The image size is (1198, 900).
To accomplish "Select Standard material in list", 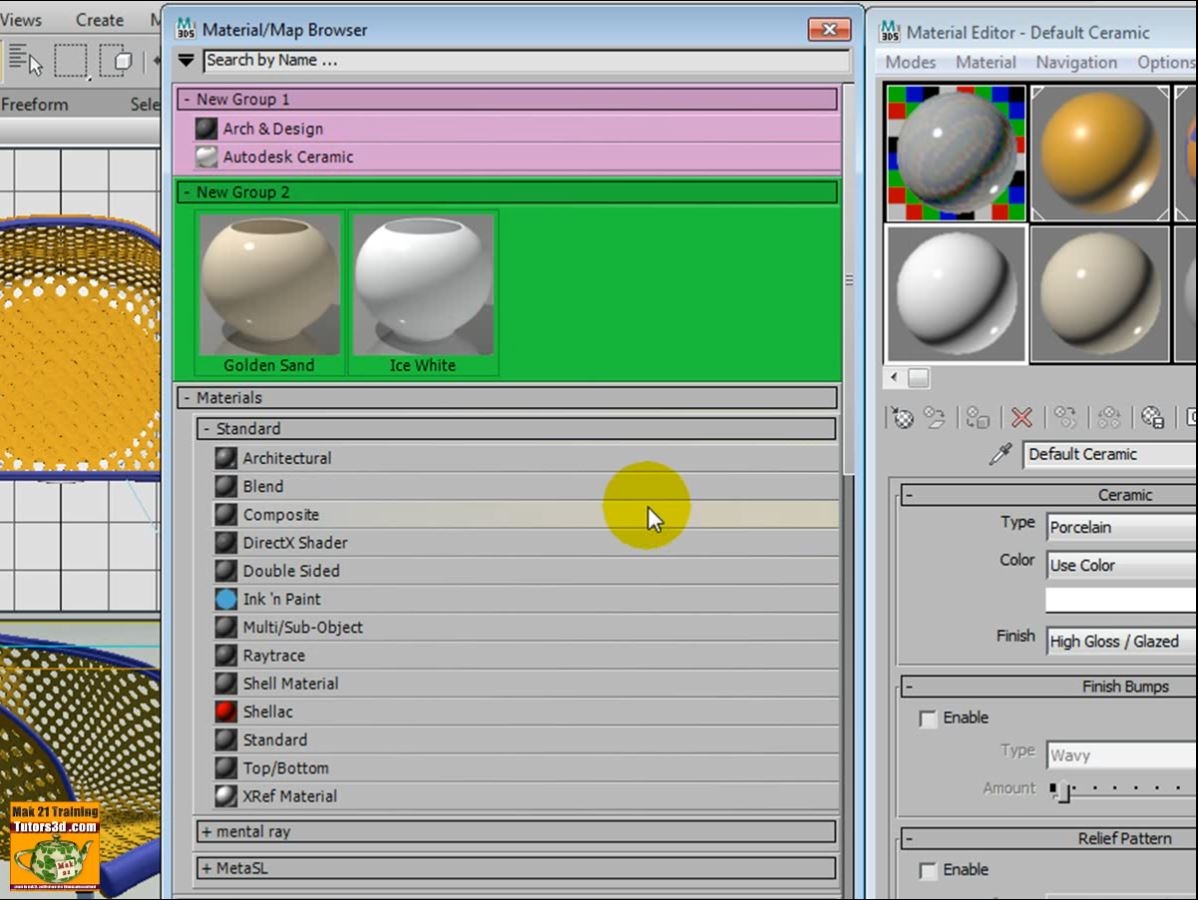I will pyautogui.click(x=526, y=740).
